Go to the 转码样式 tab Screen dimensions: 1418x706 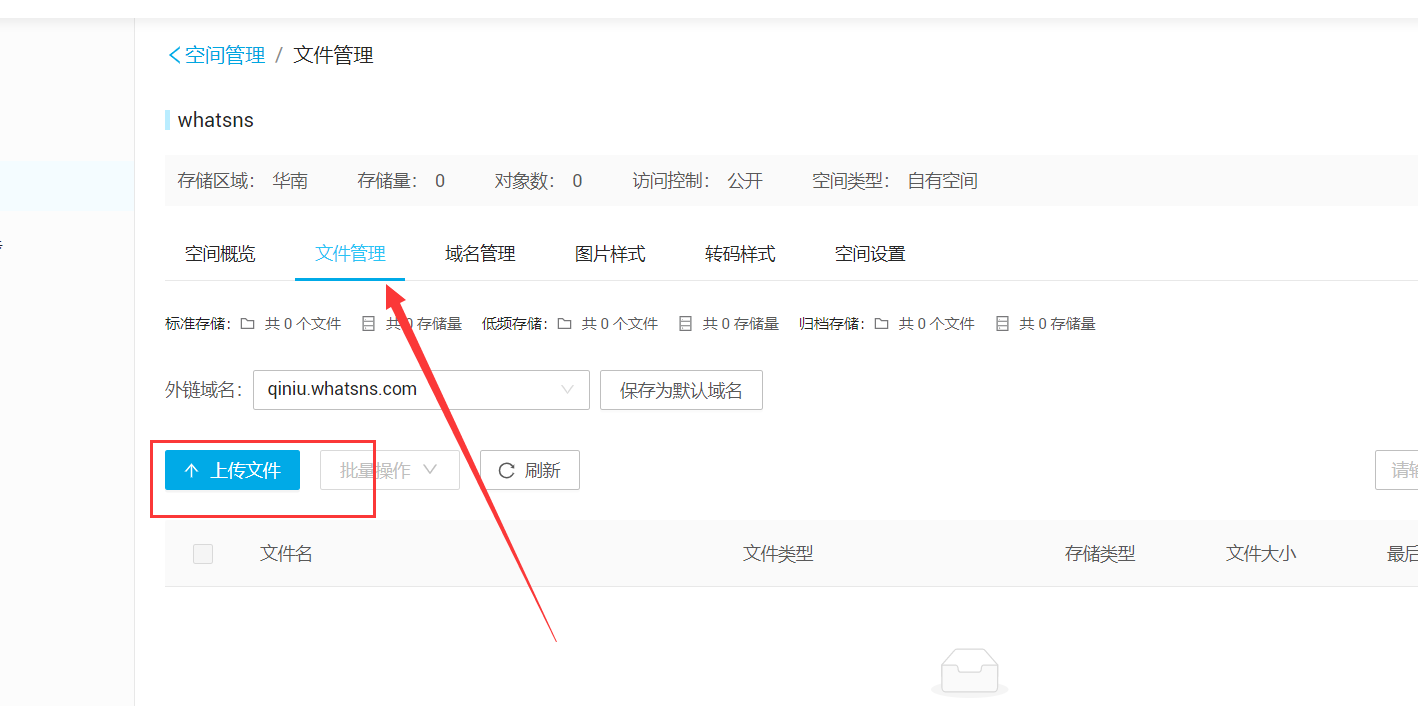point(740,254)
